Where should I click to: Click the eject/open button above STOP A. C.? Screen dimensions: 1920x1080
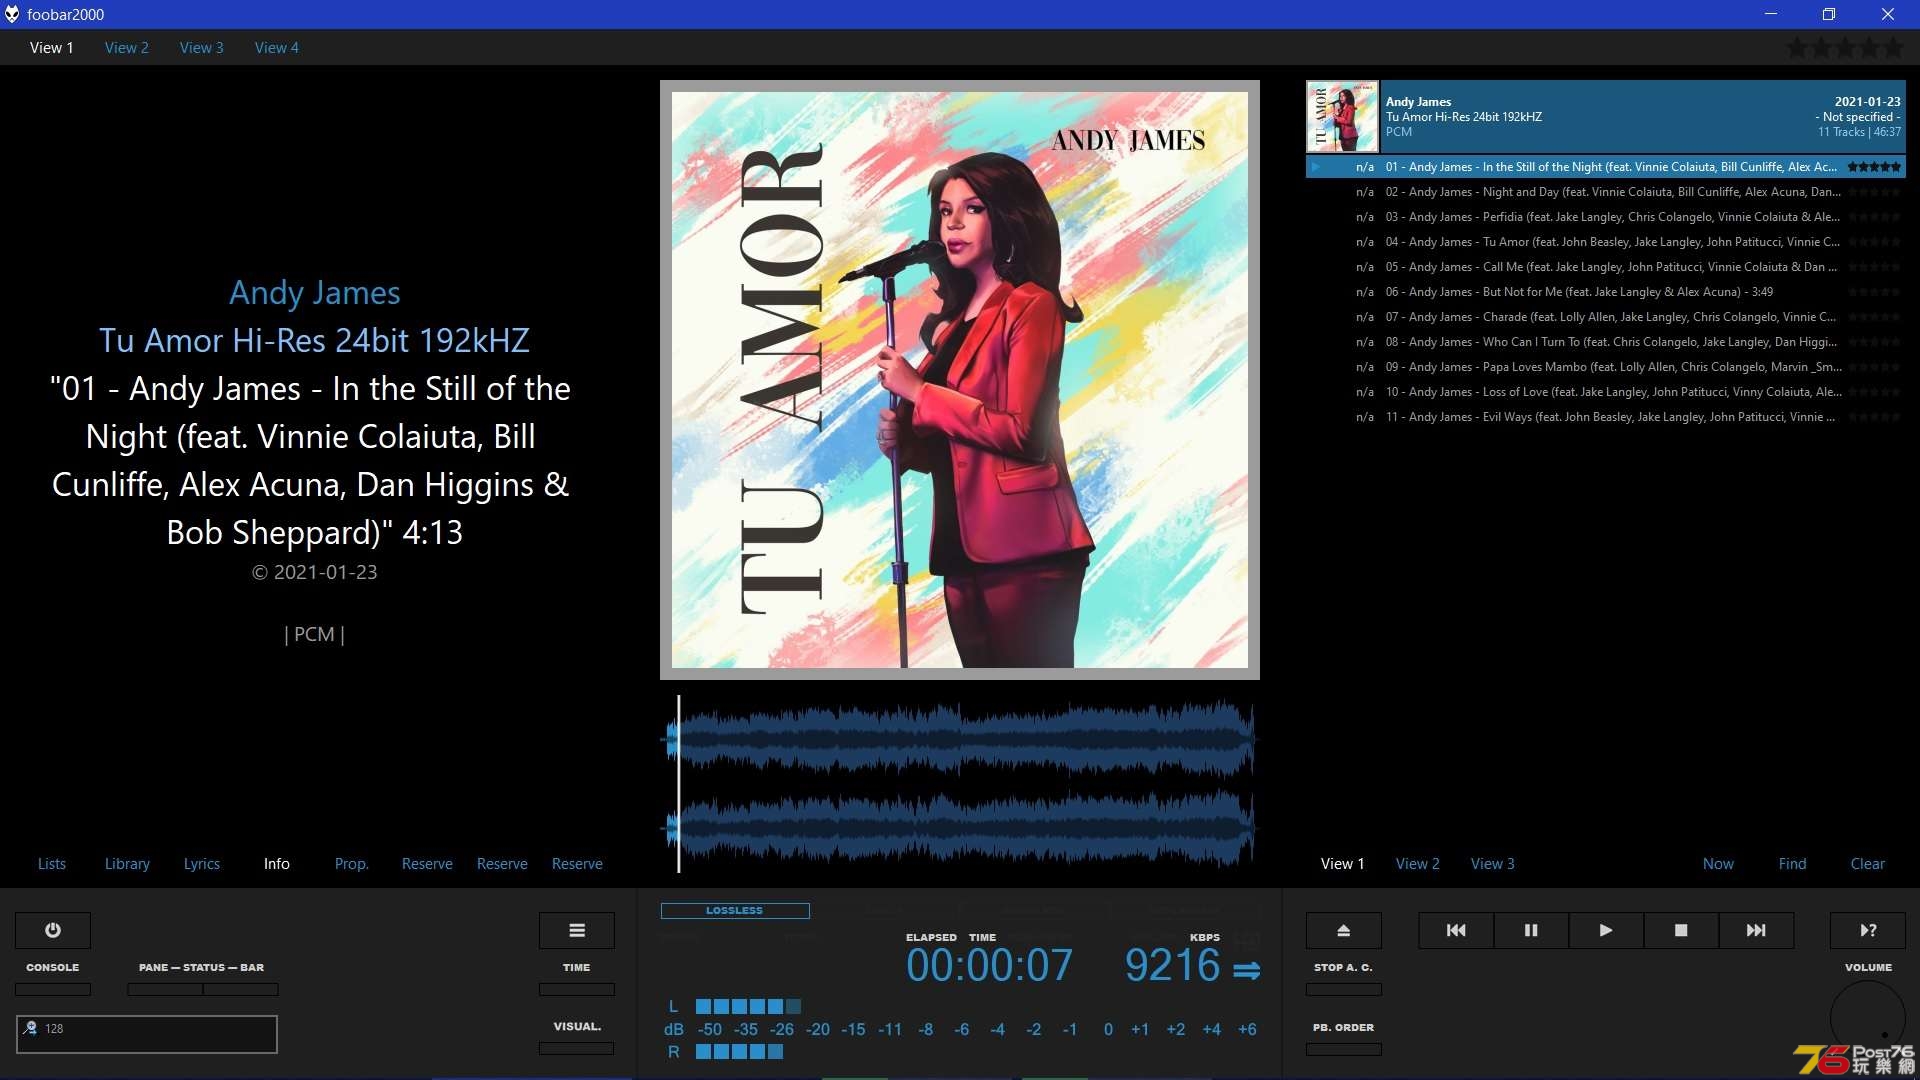tap(1344, 930)
